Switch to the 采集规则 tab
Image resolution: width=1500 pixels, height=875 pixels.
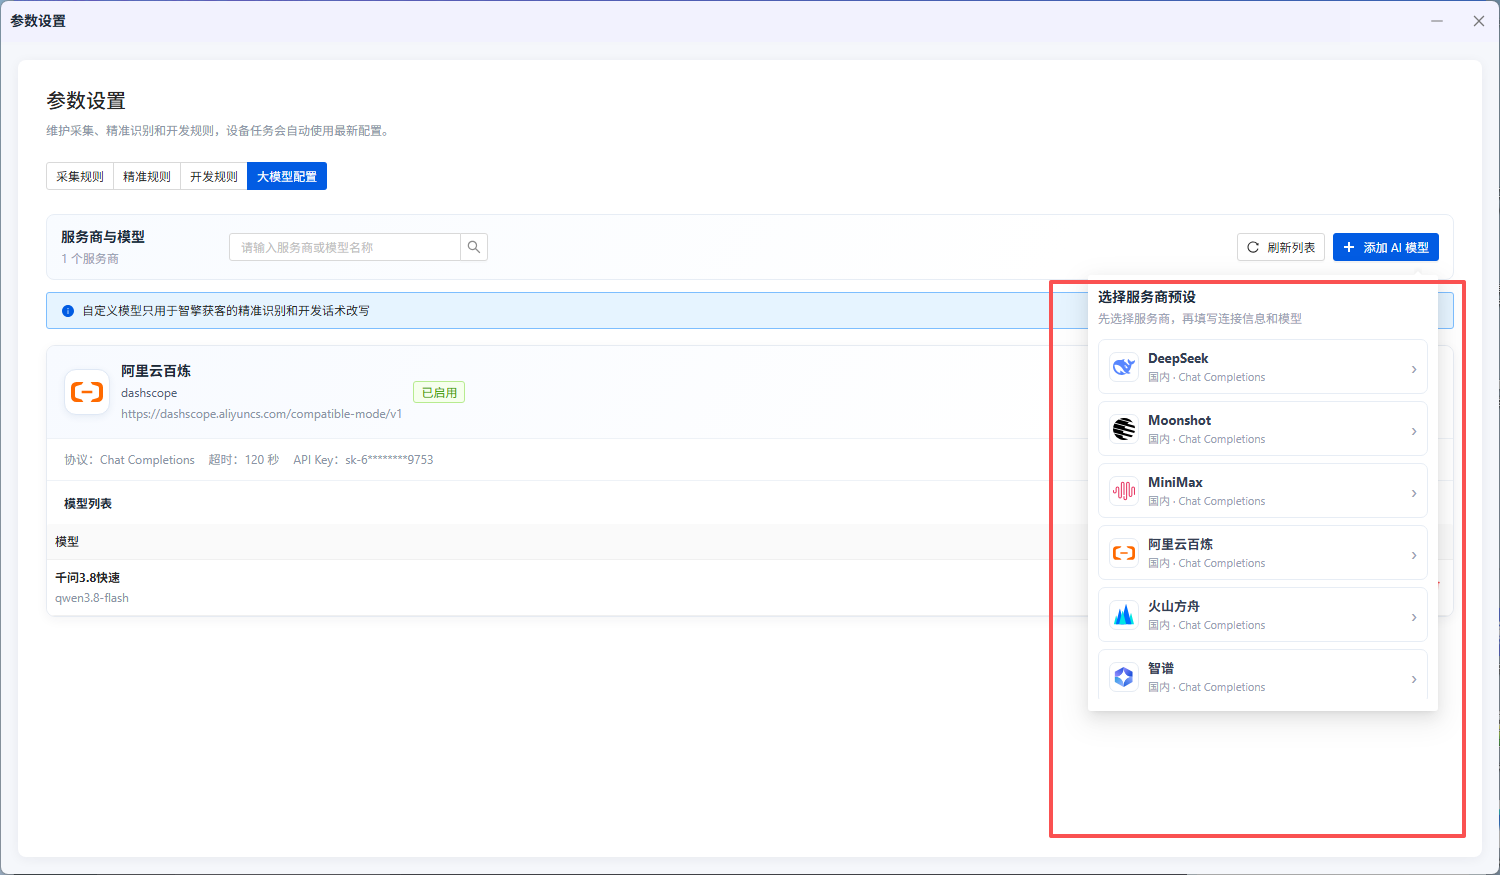80,176
